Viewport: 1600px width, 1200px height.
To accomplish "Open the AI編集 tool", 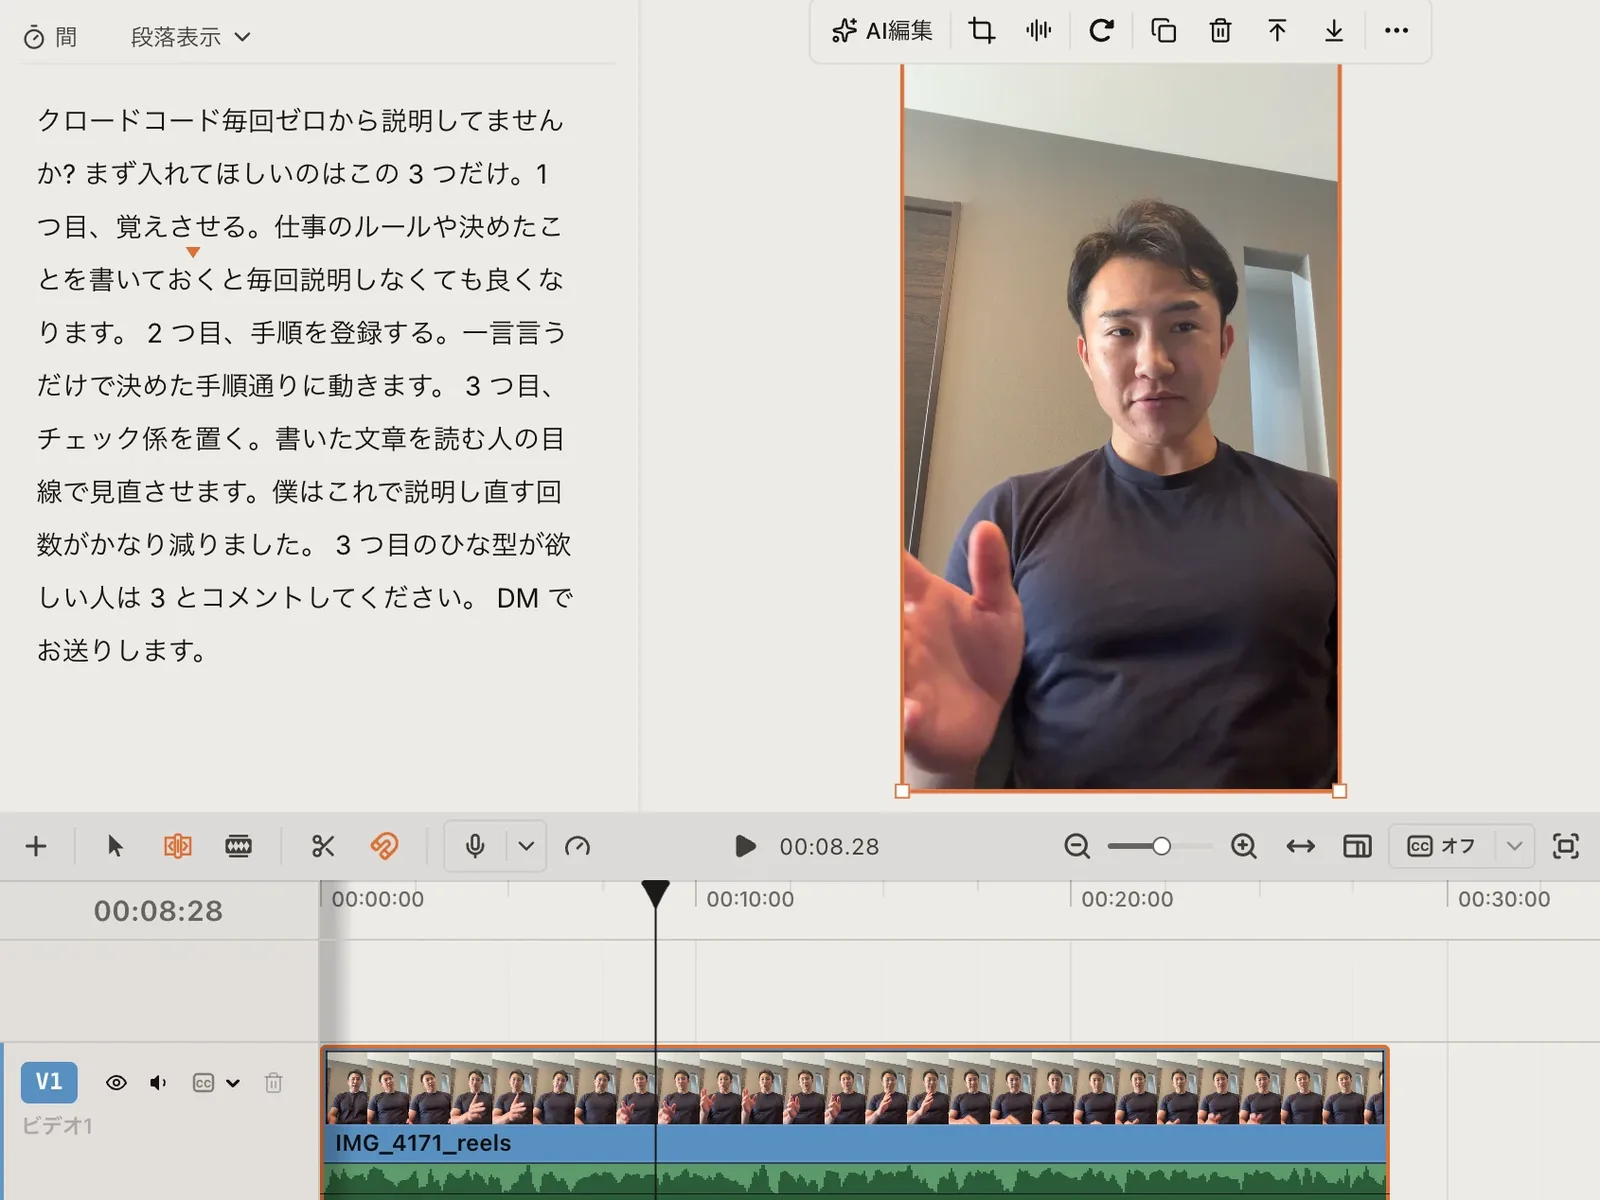I will (882, 31).
